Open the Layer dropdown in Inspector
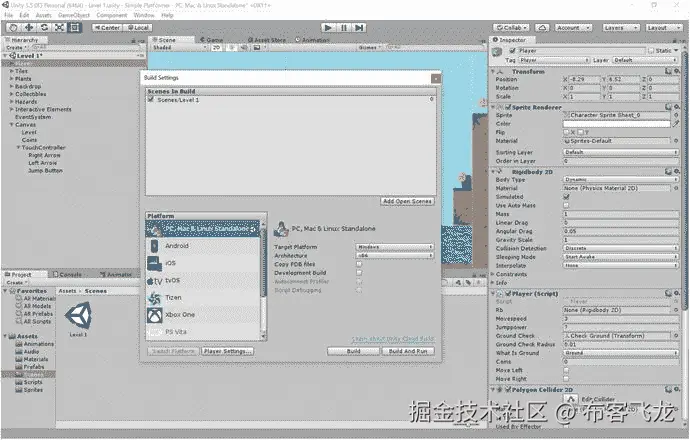Viewport: 690px width, 440px height. tap(645, 60)
